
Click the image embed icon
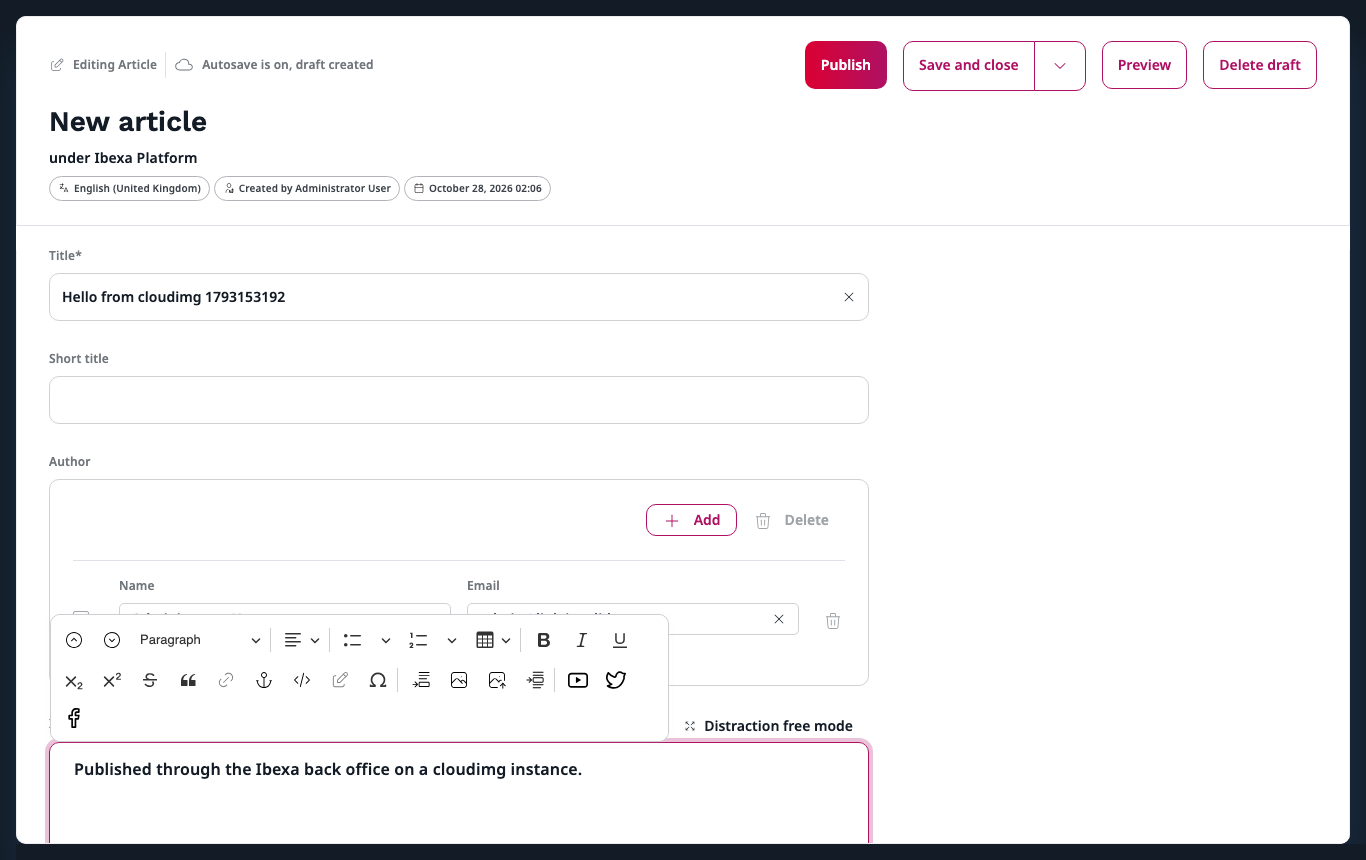459,680
